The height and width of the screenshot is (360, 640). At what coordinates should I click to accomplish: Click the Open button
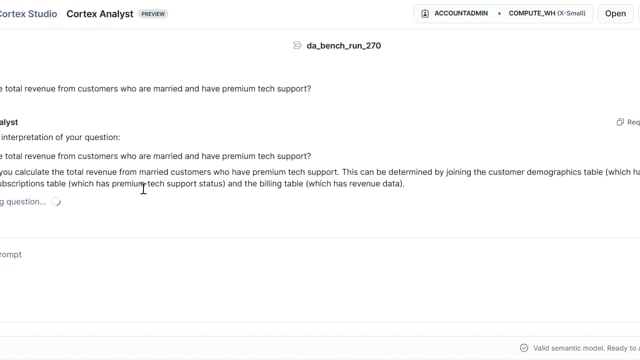[x=615, y=13]
